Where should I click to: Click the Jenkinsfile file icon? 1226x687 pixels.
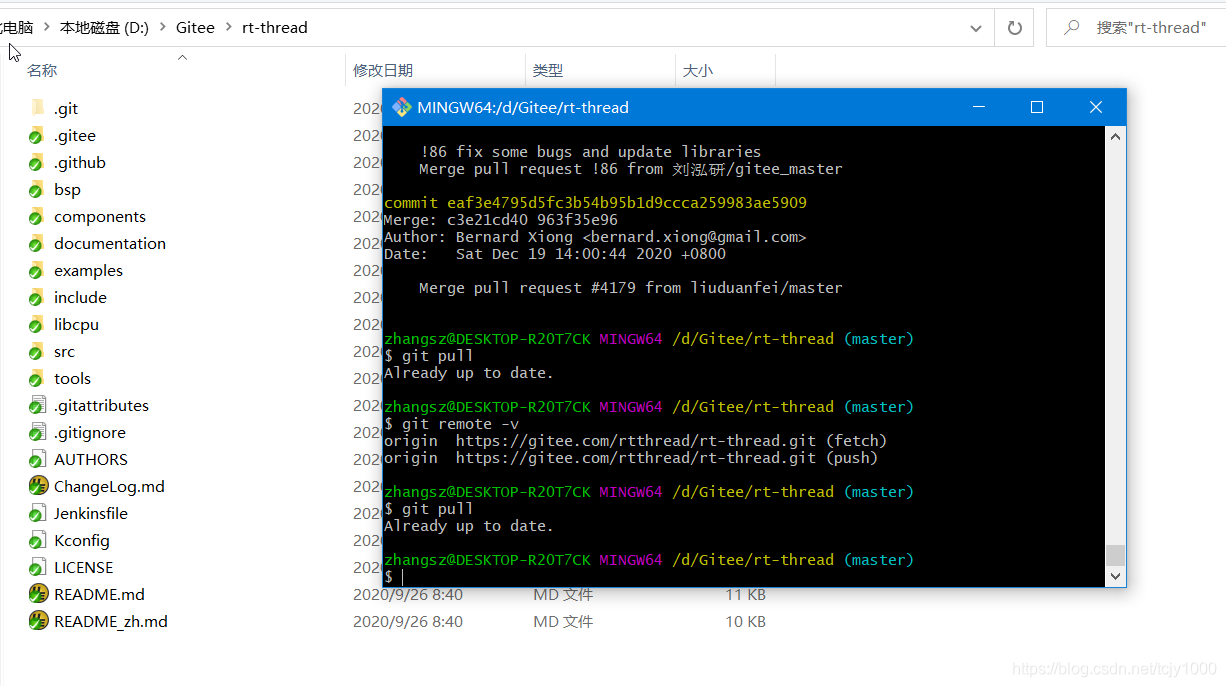38,513
